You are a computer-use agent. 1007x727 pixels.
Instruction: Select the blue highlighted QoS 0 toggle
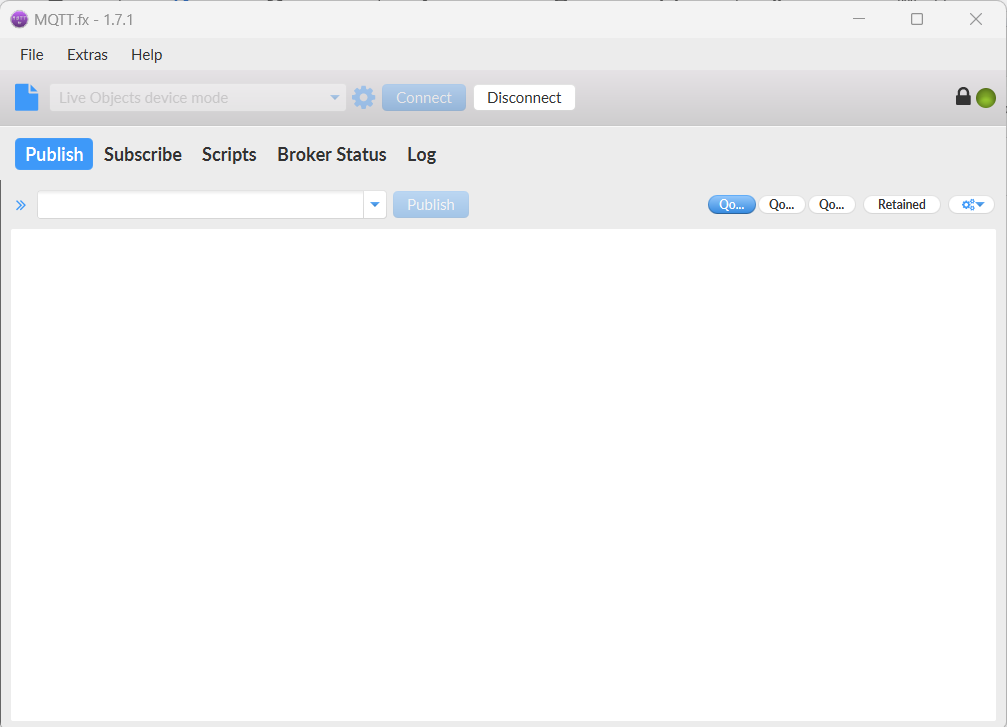pyautogui.click(x=731, y=204)
